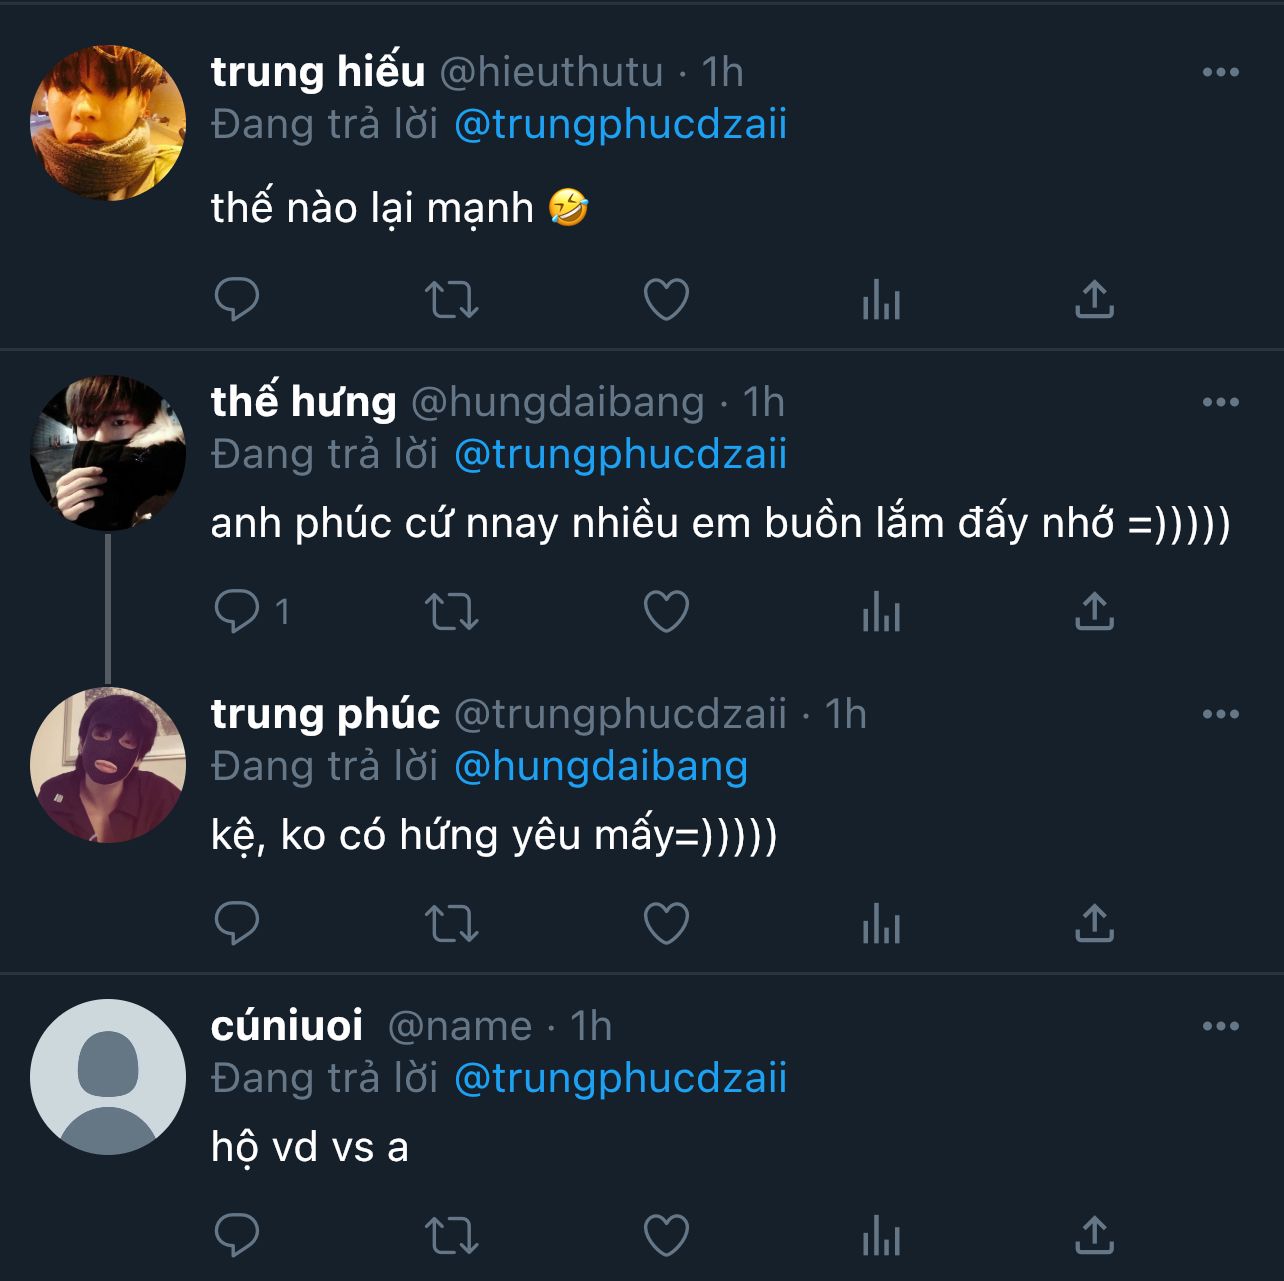Open more options for thế hưng's tweet
The height and width of the screenshot is (1281, 1284).
coord(1220,402)
